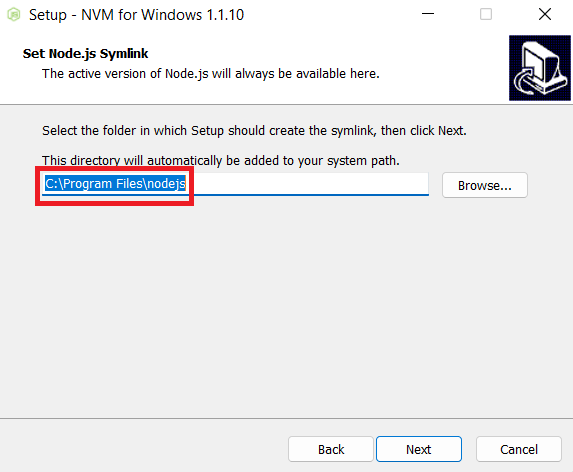Click the blank grey area of the wizard page
Screen dimensions: 573x472
point(286,311)
